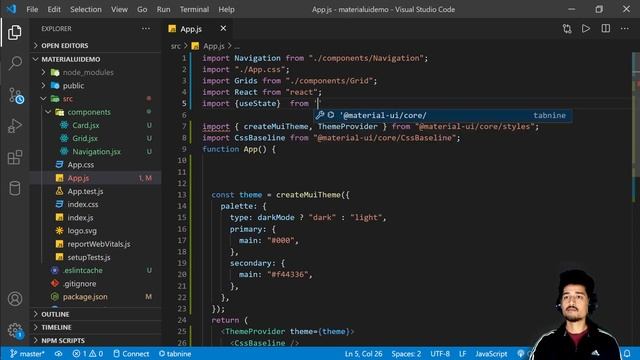The image size is (640, 360).
Task: Open the Explorer view in activity bar
Action: [x=15, y=32]
